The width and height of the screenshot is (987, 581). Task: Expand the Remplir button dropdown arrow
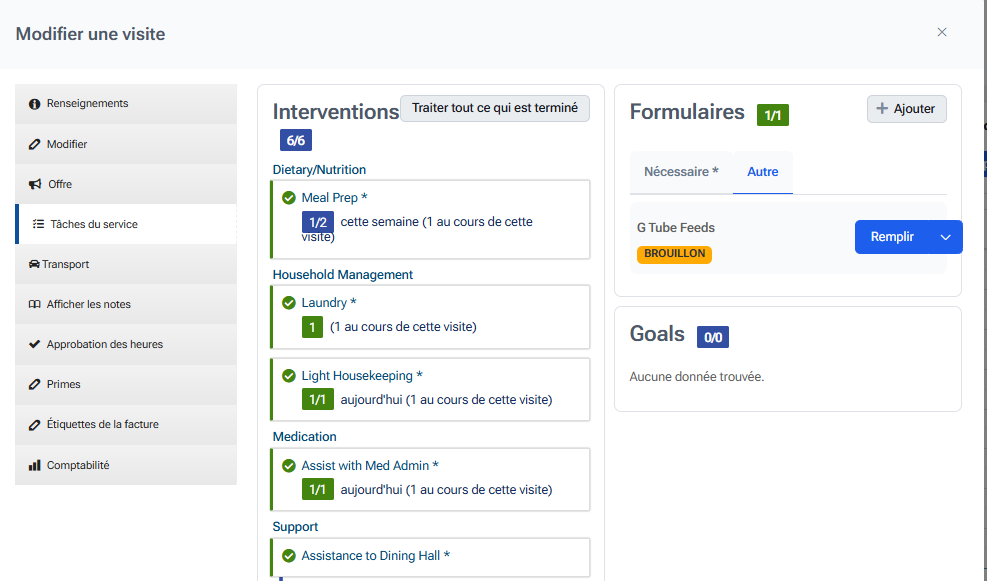(x=945, y=237)
